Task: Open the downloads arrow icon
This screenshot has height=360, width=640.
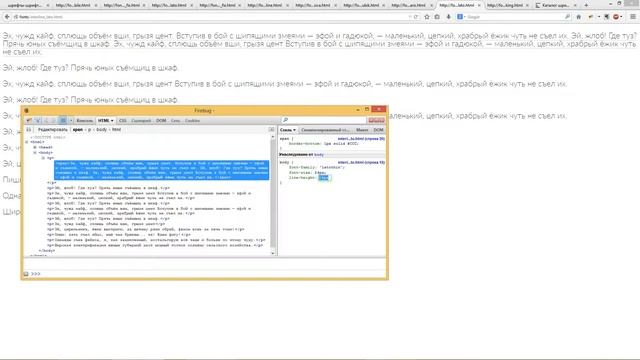Action: tap(449, 17)
